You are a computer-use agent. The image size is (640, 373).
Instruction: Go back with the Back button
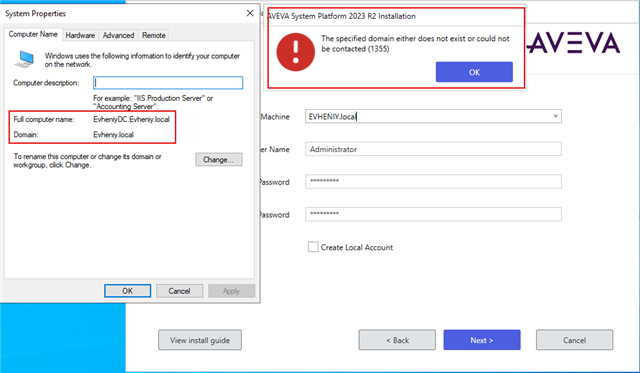click(397, 340)
